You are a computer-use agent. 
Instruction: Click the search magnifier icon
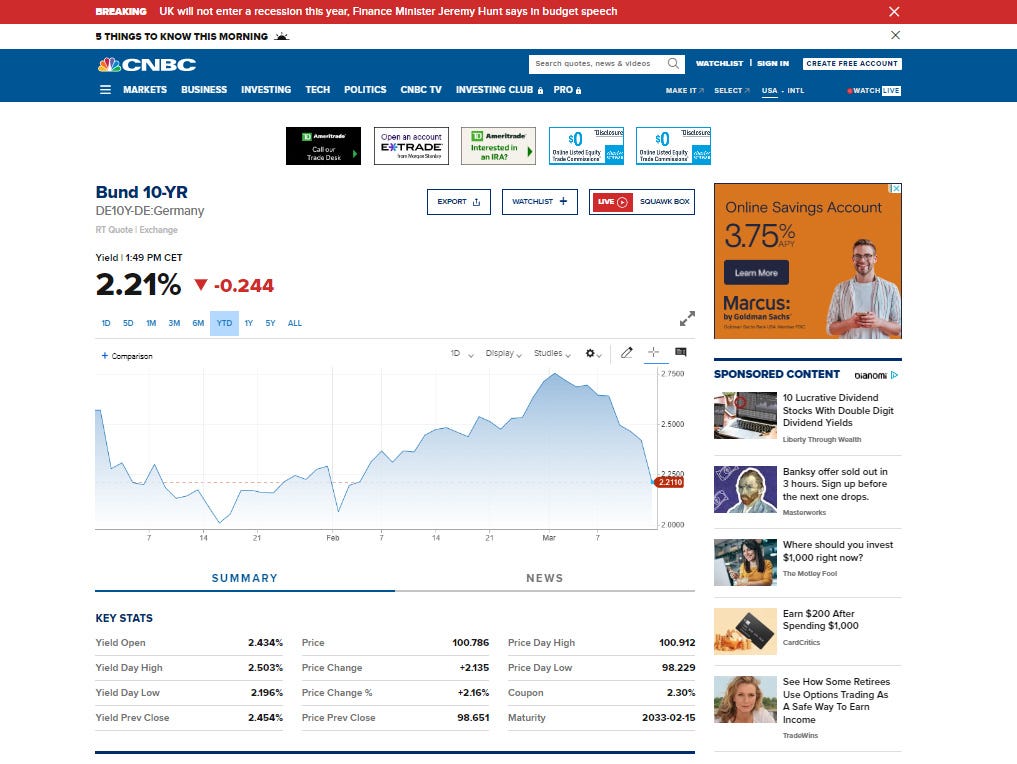pos(673,64)
